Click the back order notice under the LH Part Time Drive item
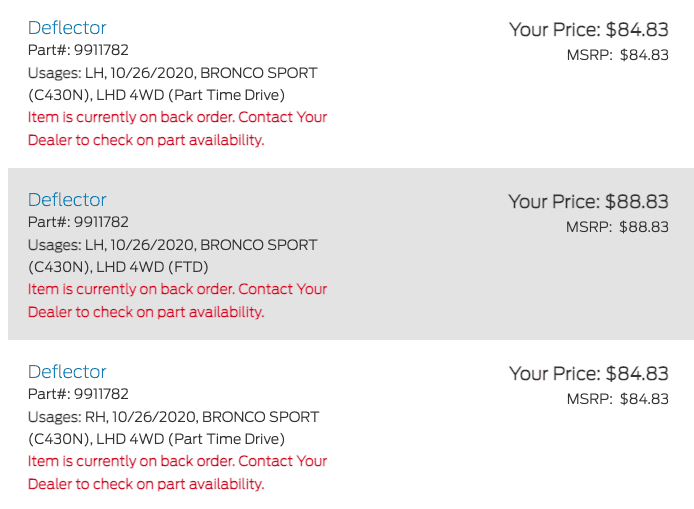Image resolution: width=694 pixels, height=509 pixels. click(x=177, y=128)
